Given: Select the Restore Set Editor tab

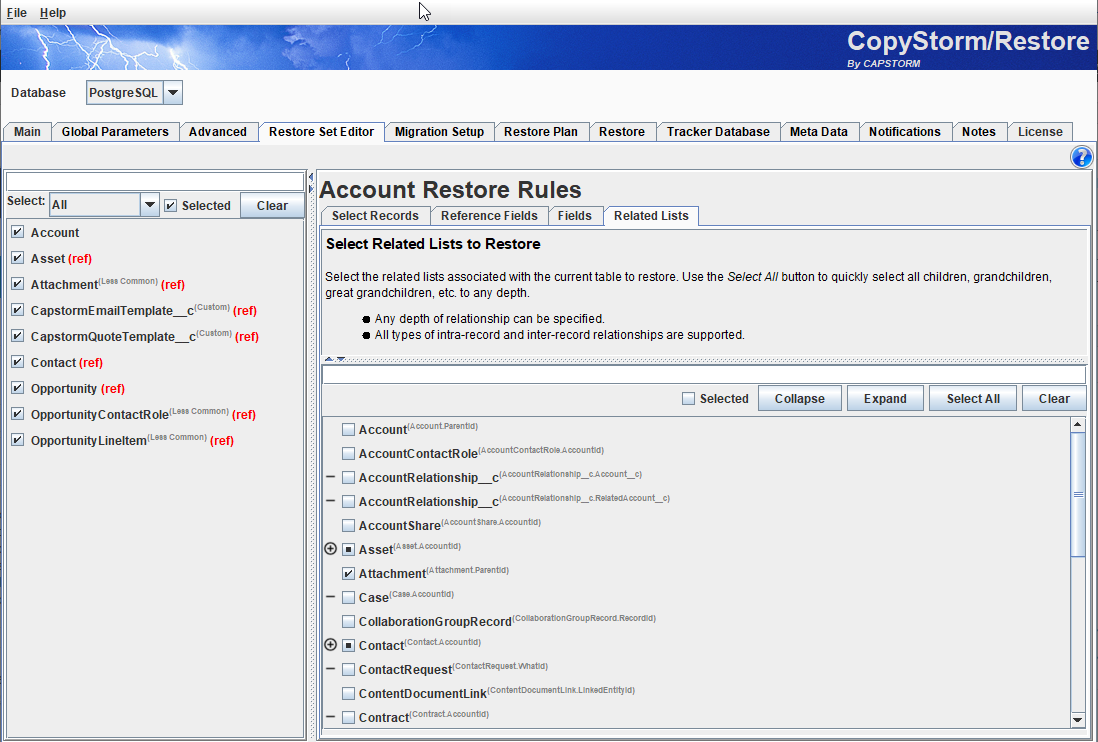Looking at the screenshot, I should (321, 132).
